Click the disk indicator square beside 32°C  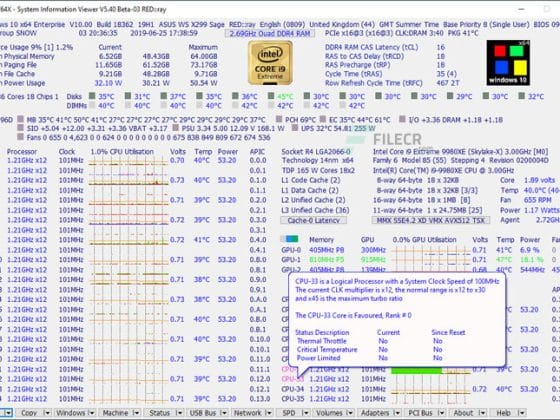tap(522, 96)
